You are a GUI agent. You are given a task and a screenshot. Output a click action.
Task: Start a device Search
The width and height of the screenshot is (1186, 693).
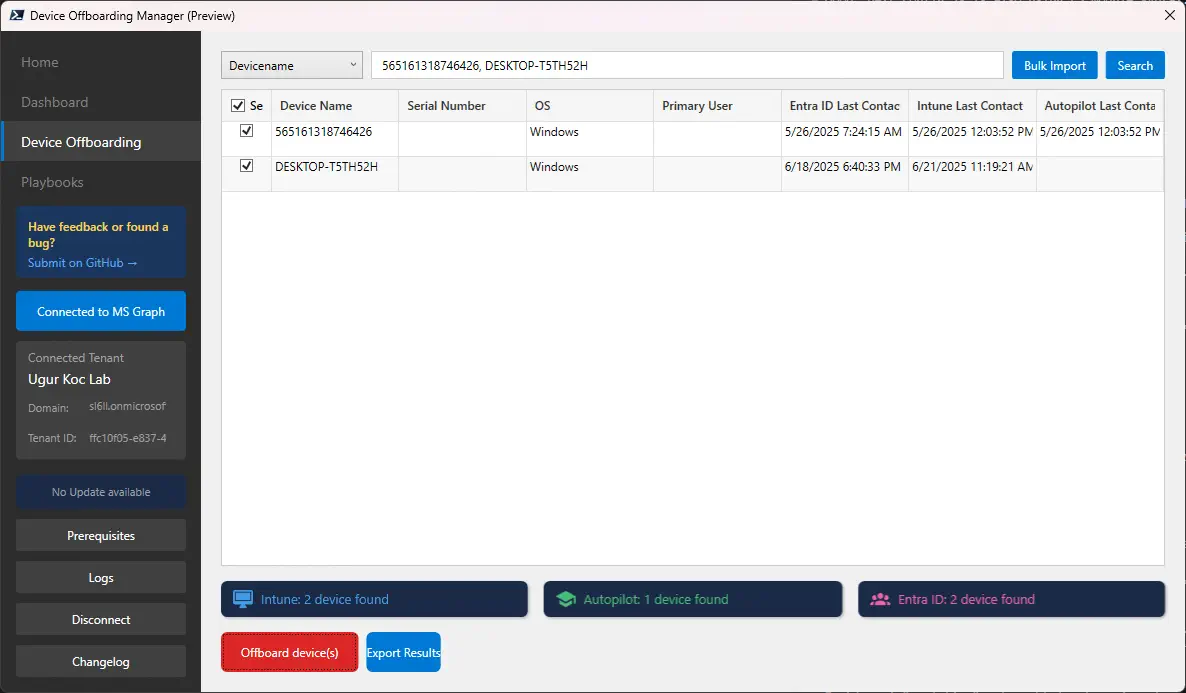1135,64
